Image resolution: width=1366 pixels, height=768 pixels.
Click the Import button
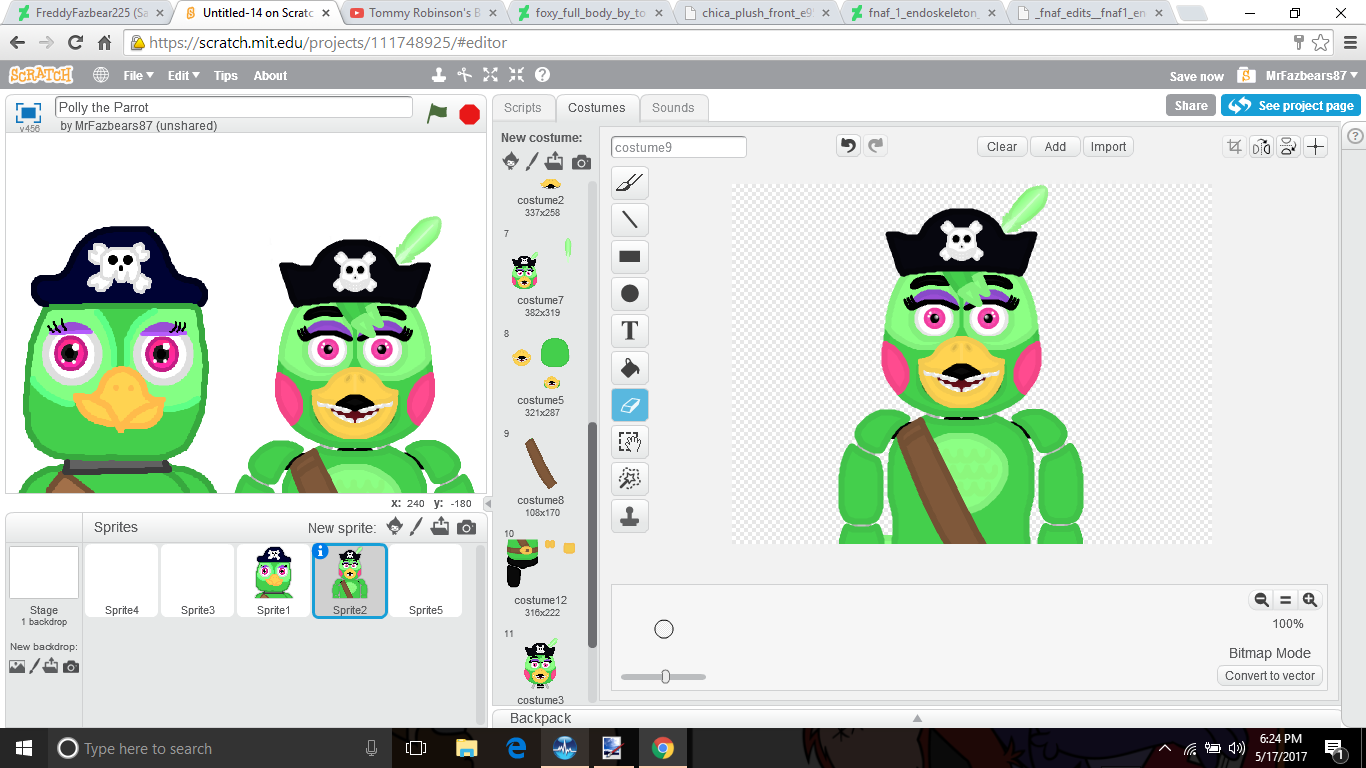[x=1108, y=146]
